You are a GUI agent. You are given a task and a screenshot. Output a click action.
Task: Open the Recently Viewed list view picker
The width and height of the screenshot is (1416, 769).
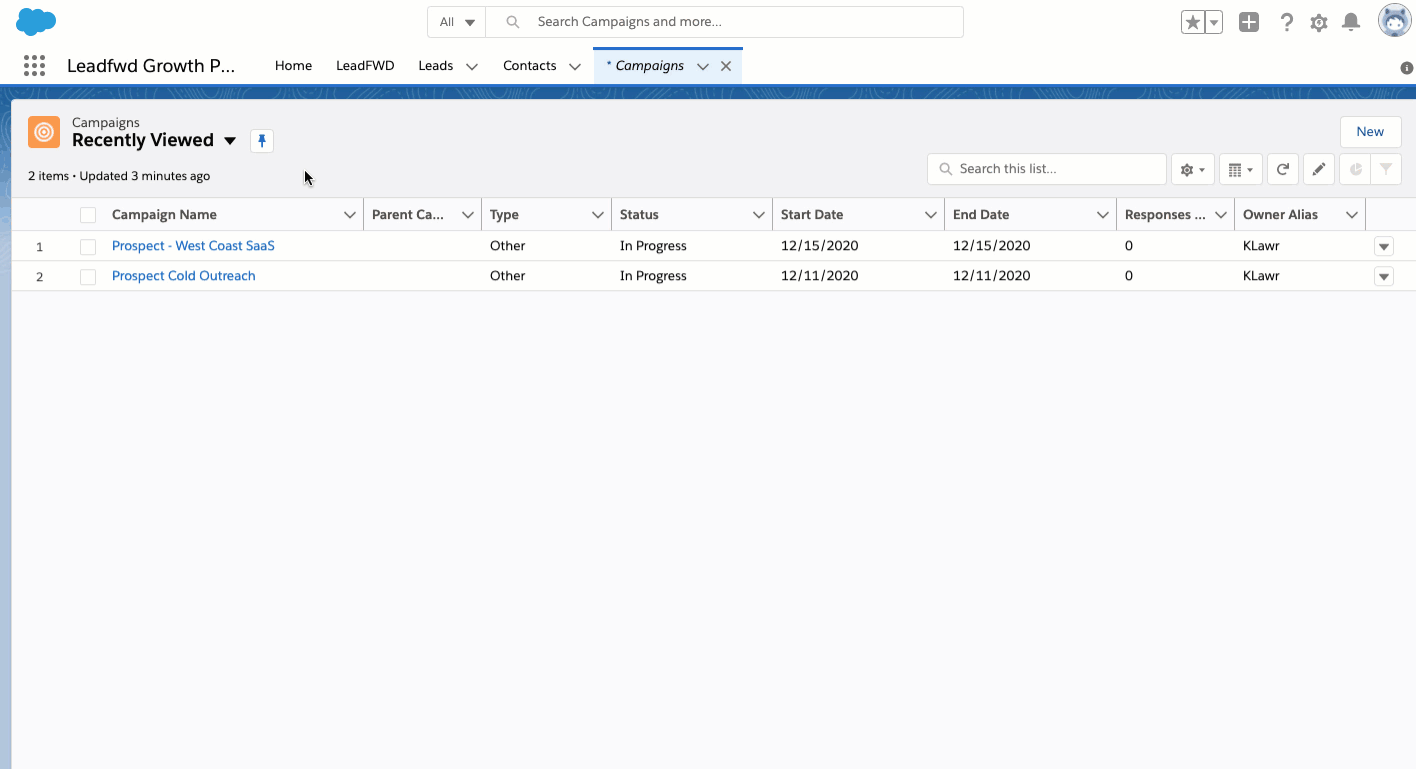click(230, 141)
